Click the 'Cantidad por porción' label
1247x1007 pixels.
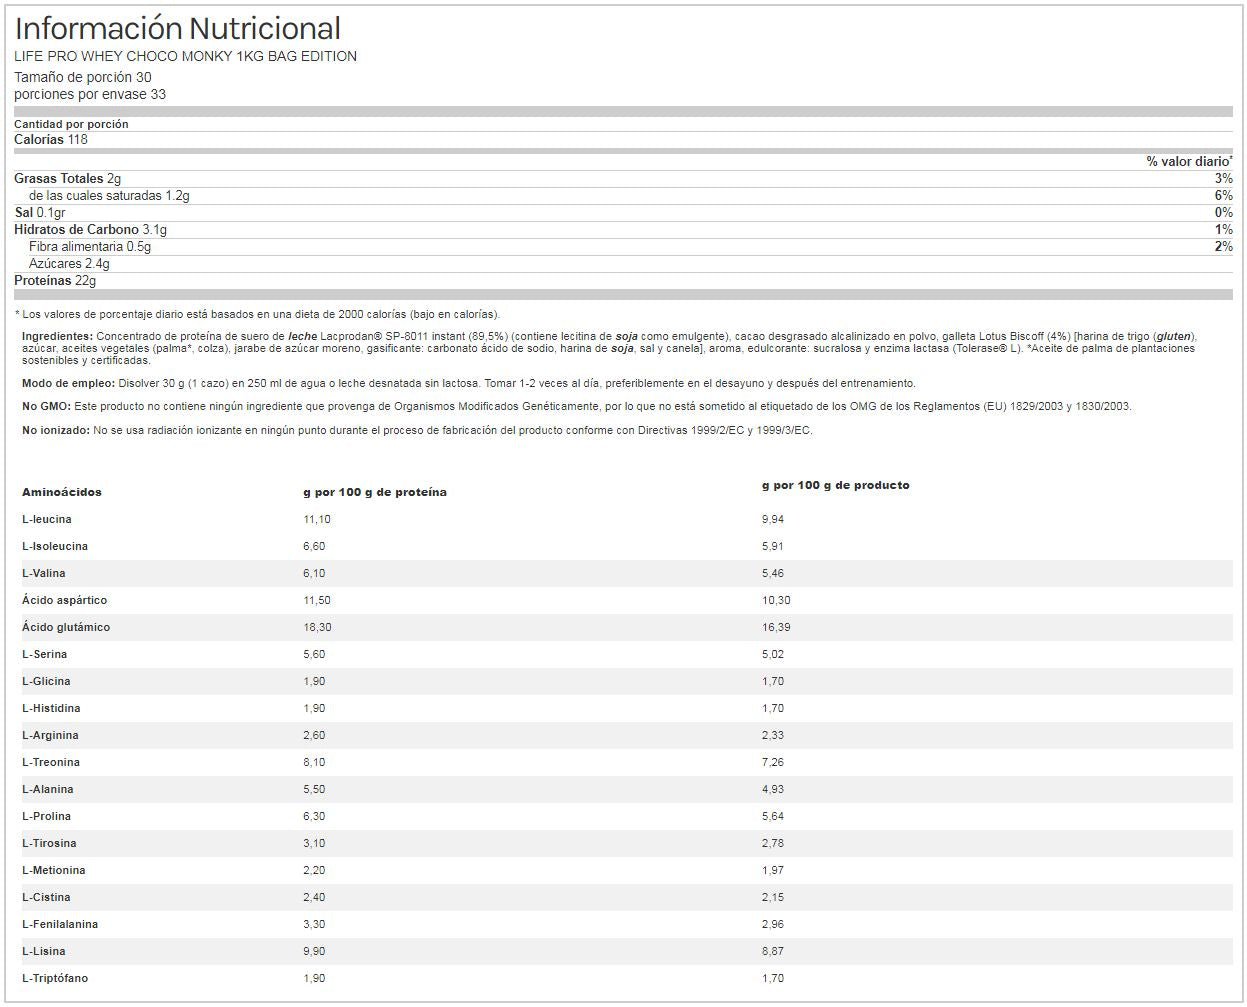[71, 124]
